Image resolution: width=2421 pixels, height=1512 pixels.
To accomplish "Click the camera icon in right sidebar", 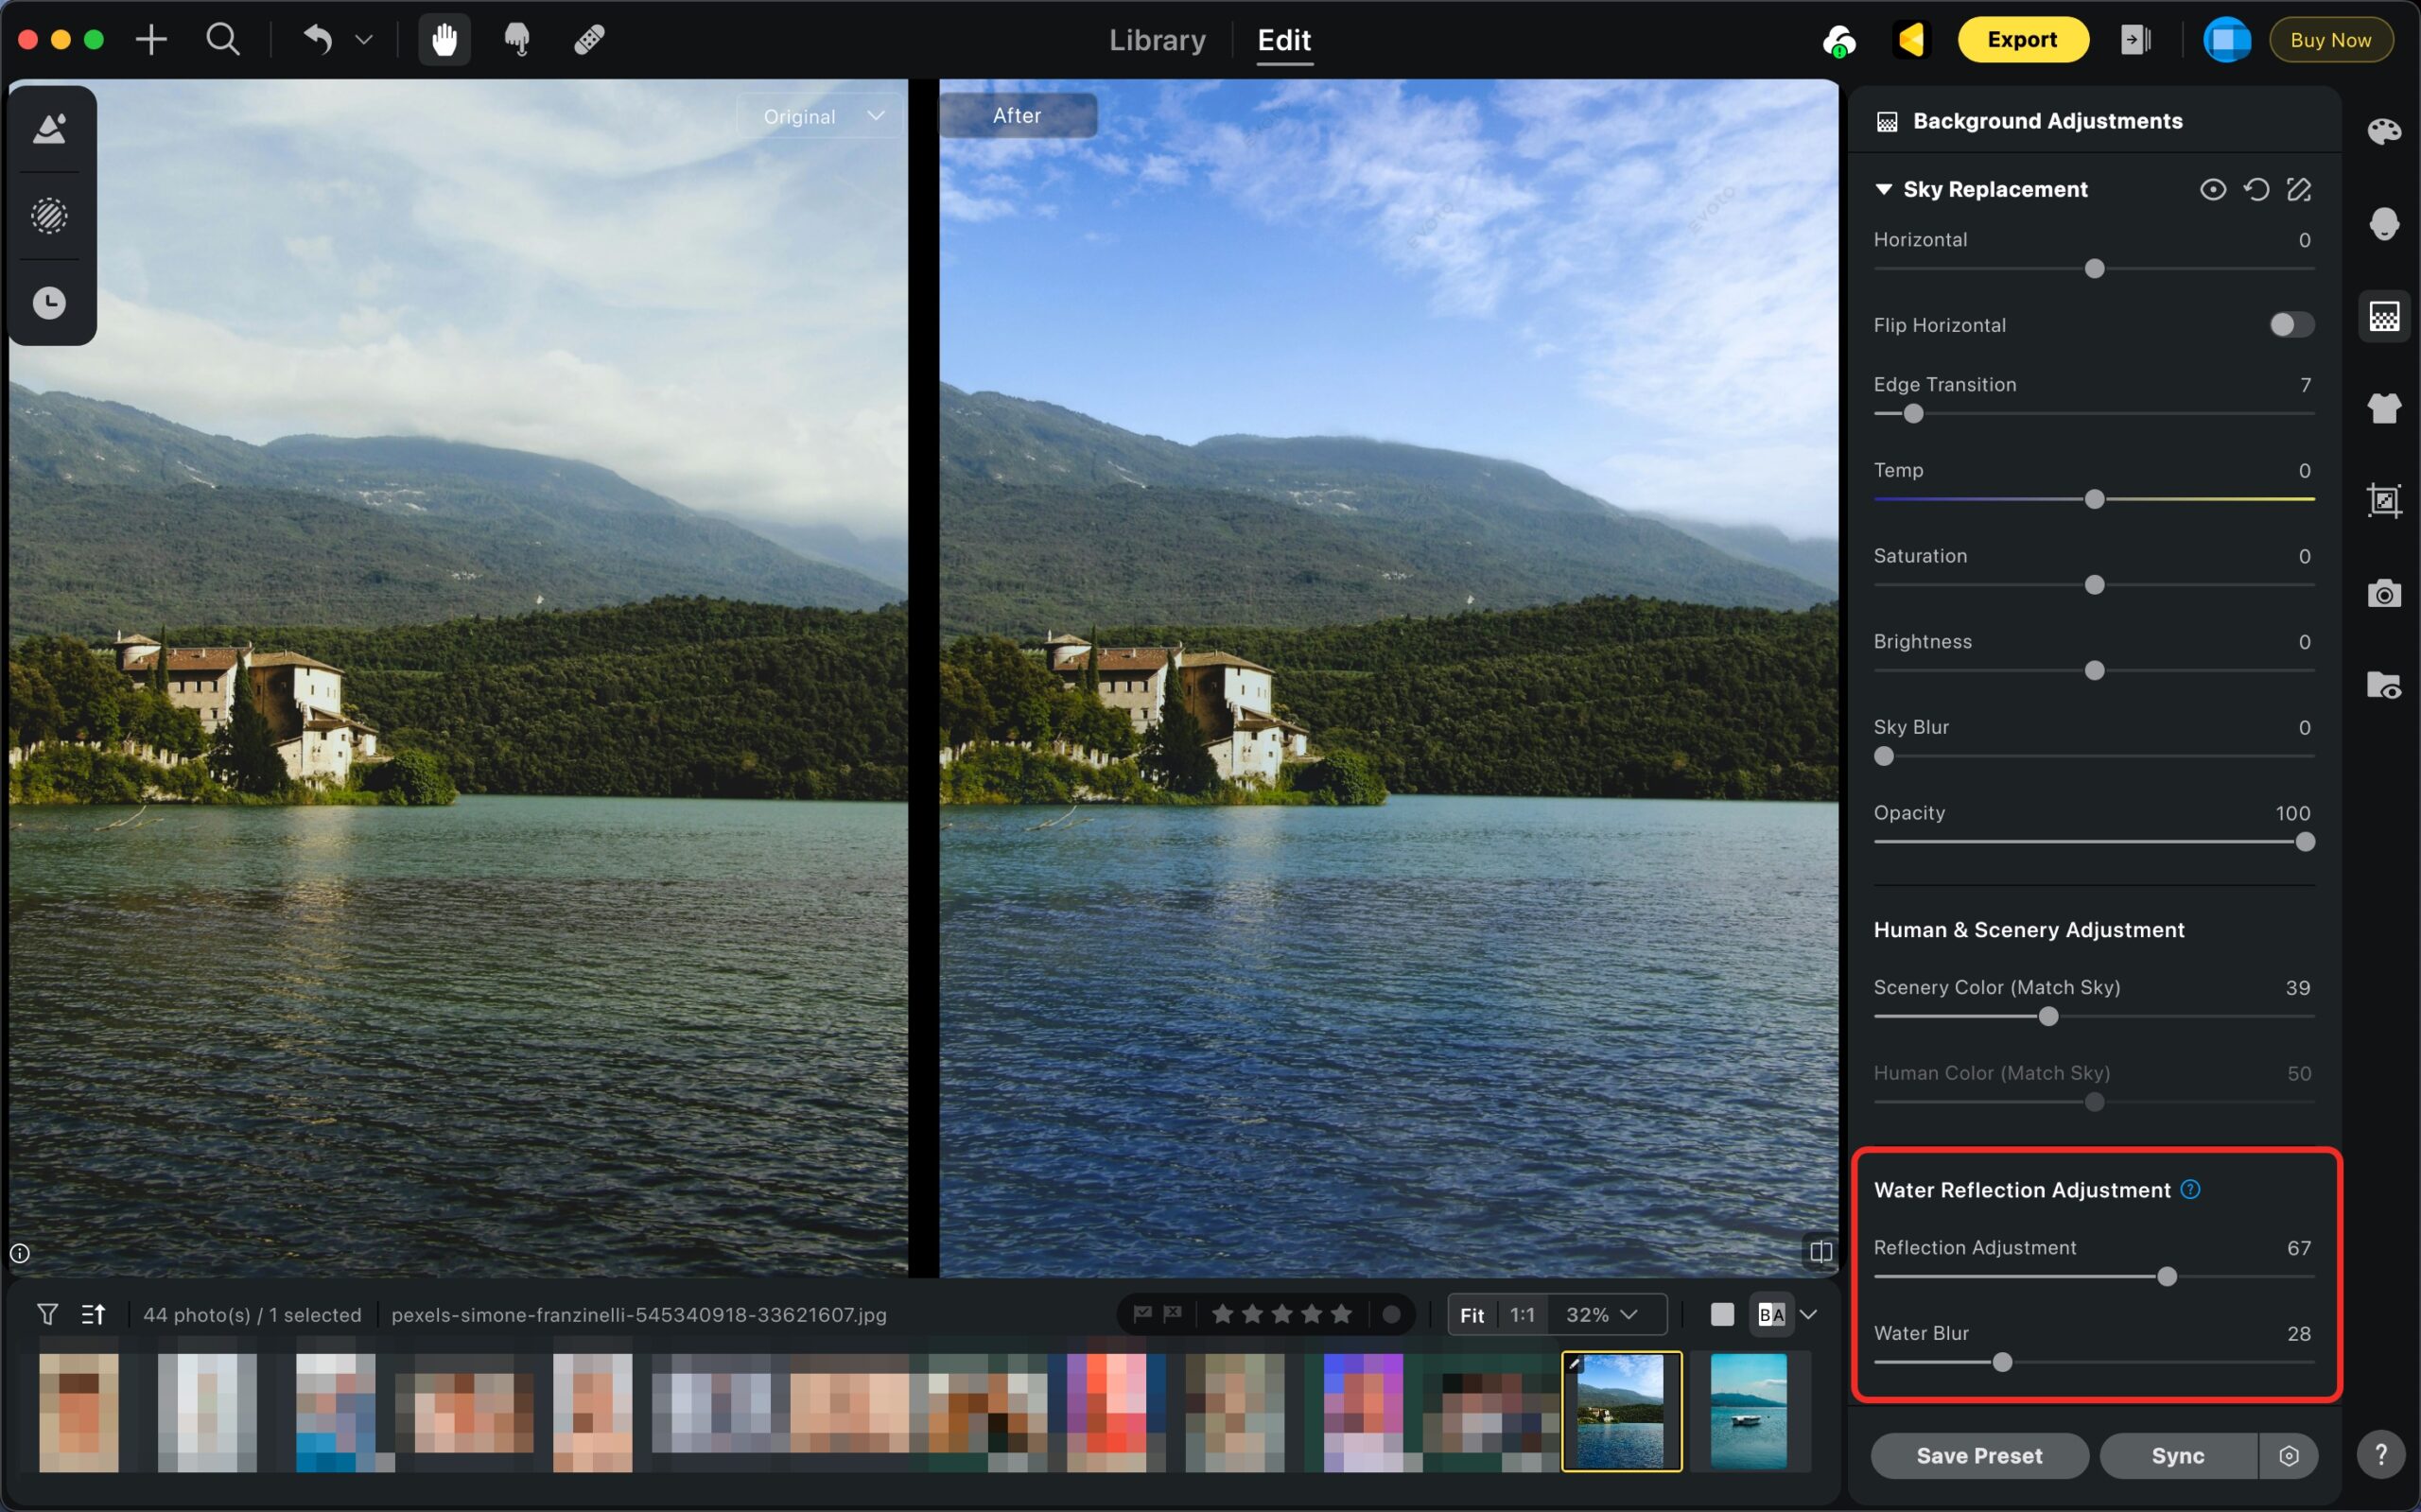I will click(x=2383, y=594).
